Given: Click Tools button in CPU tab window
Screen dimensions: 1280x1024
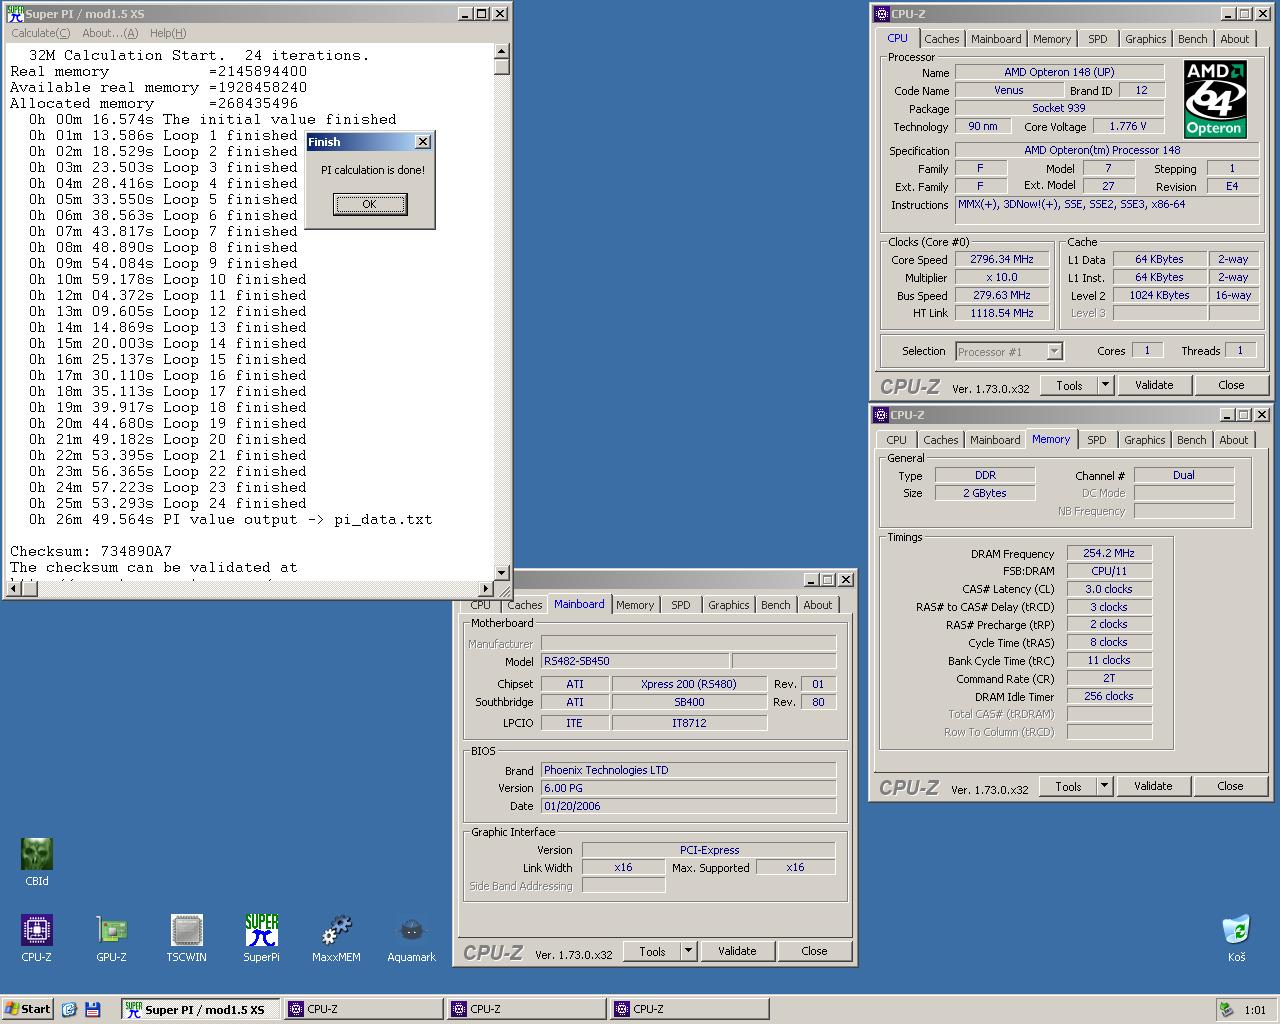Looking at the screenshot, I should pos(1069,385).
